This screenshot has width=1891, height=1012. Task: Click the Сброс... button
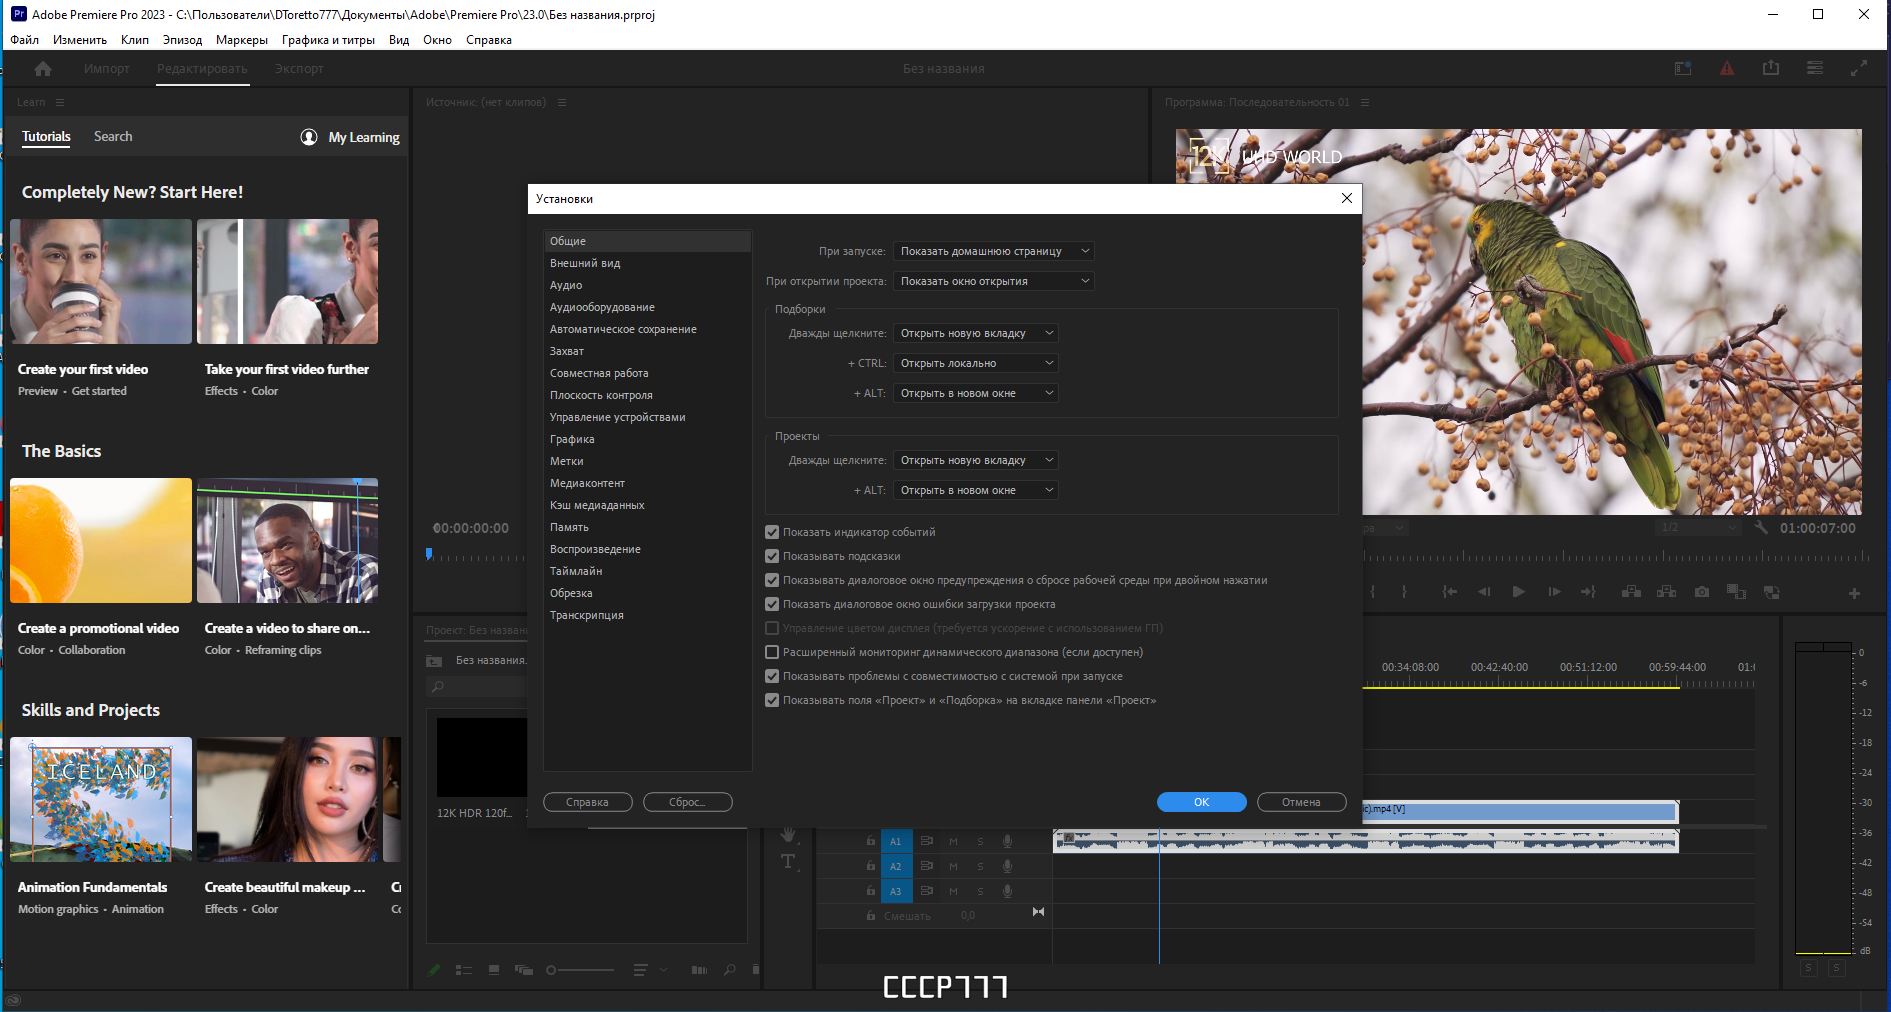687,802
